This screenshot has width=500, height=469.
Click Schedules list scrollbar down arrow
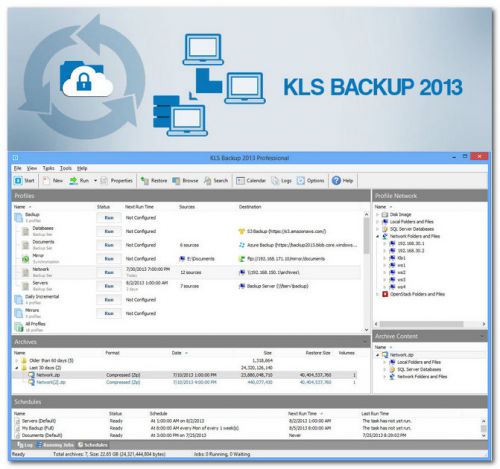click(x=483, y=435)
